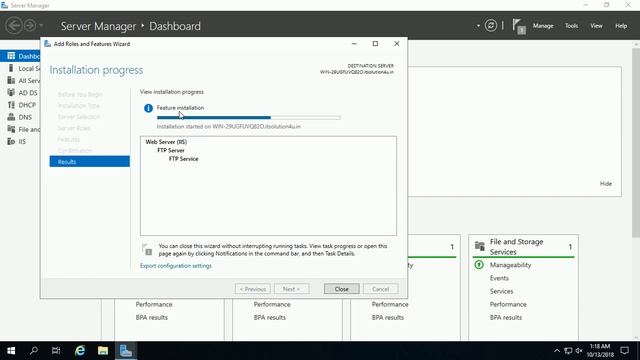The width and height of the screenshot is (640, 360).
Task: Click the forward navigation arrow in Server Manager
Action: pos(30,26)
